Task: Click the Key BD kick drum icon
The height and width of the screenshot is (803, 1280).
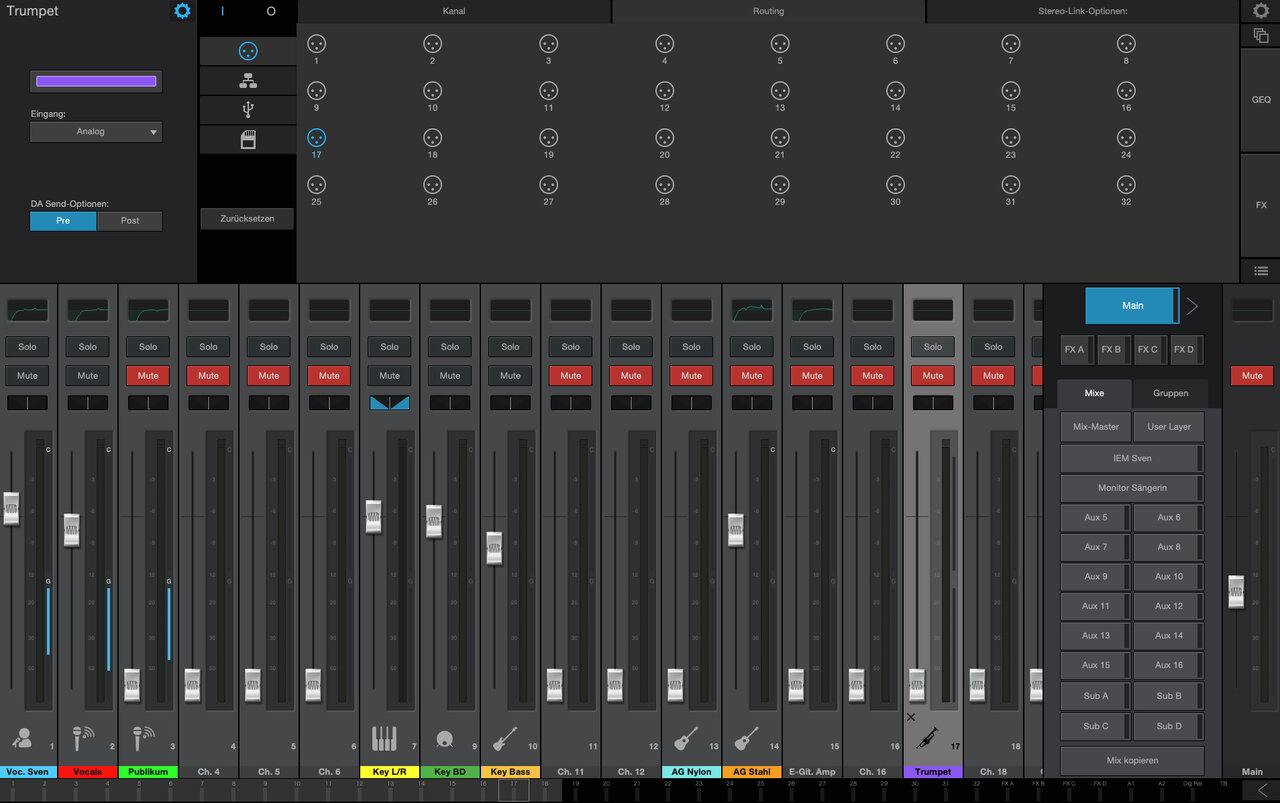Action: tap(445, 740)
